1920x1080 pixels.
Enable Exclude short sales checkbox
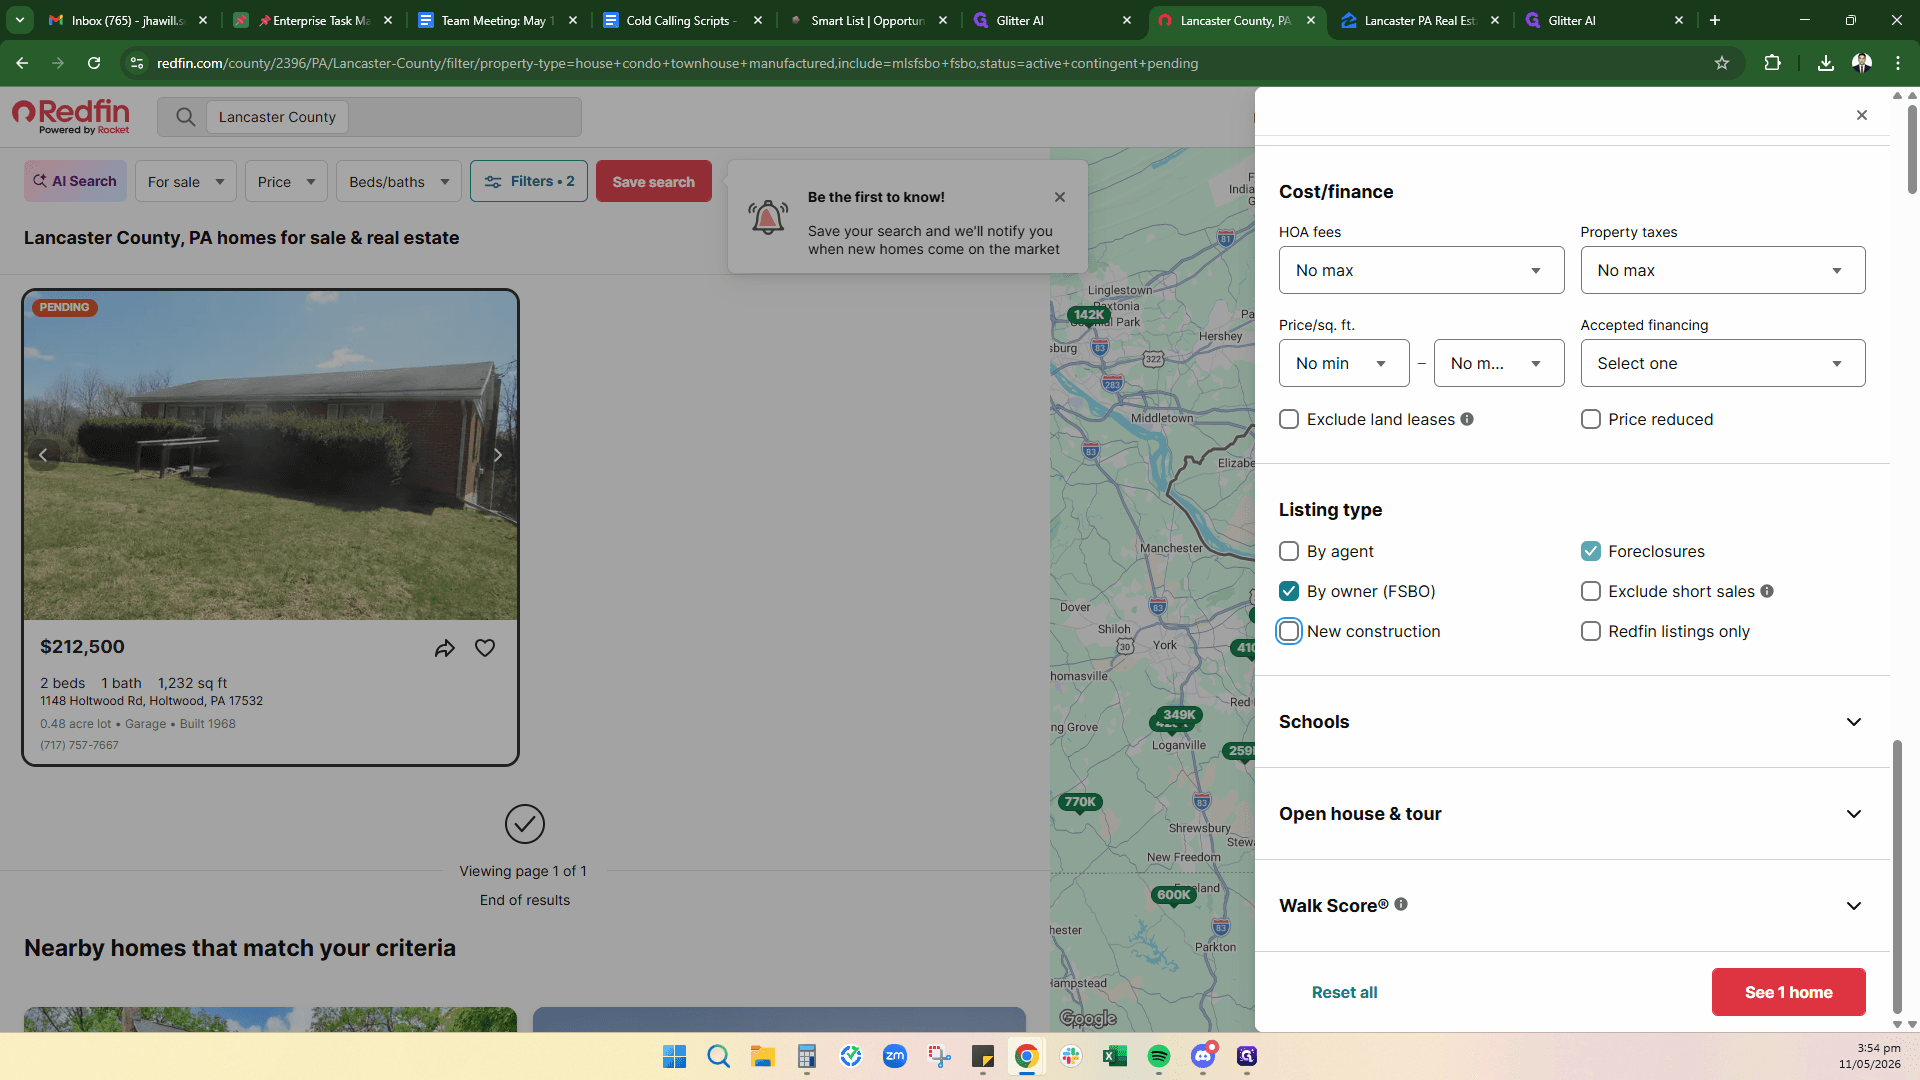(x=1591, y=591)
